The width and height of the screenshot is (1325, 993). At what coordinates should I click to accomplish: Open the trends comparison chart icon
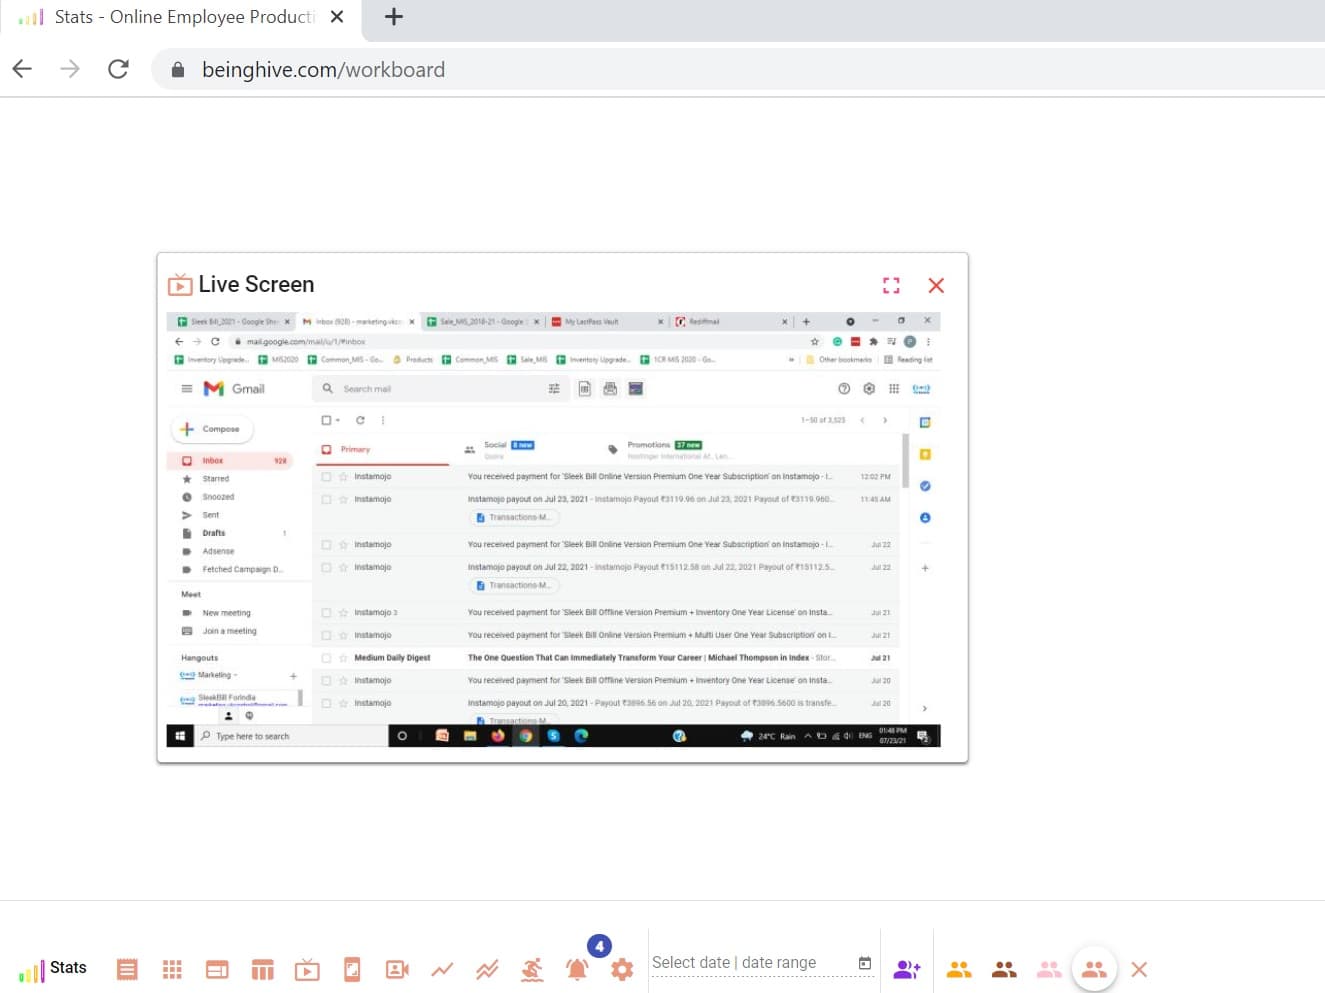click(487, 969)
